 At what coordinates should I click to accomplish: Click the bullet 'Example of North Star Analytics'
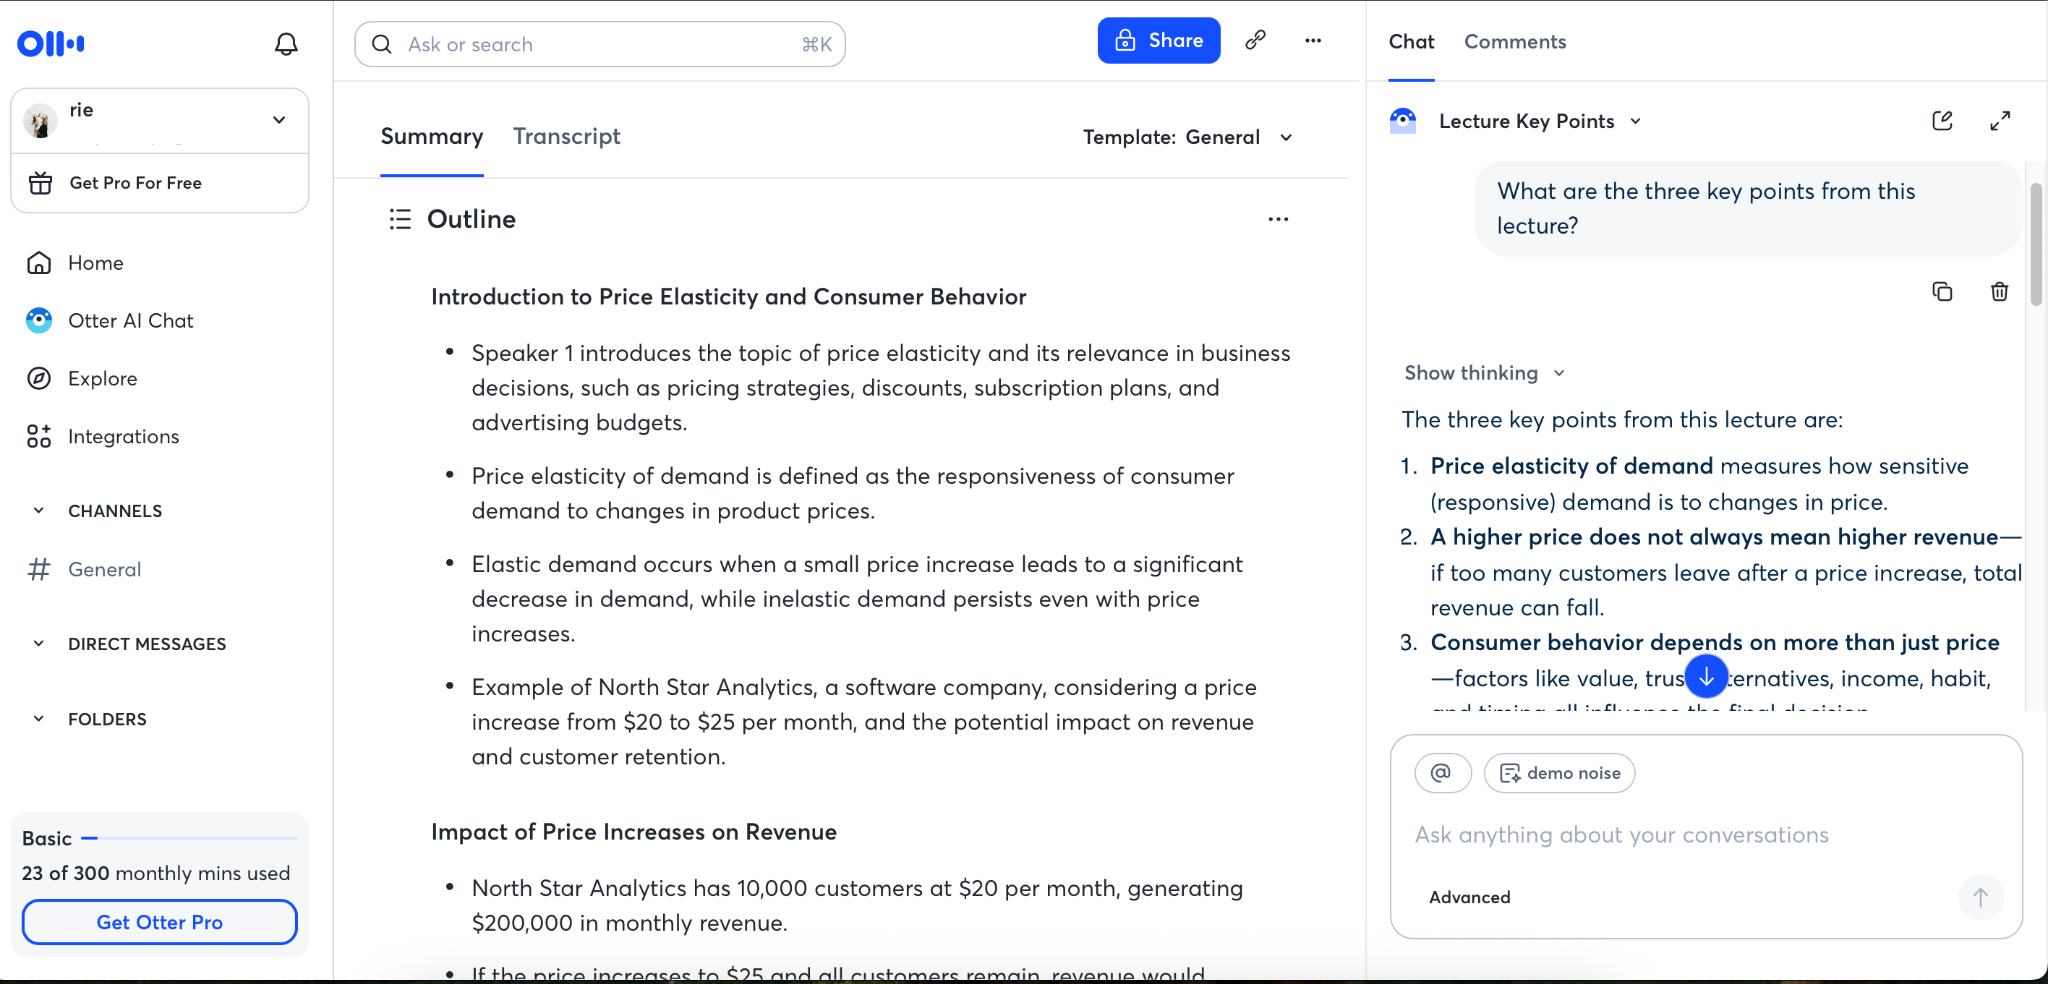[x=864, y=722]
